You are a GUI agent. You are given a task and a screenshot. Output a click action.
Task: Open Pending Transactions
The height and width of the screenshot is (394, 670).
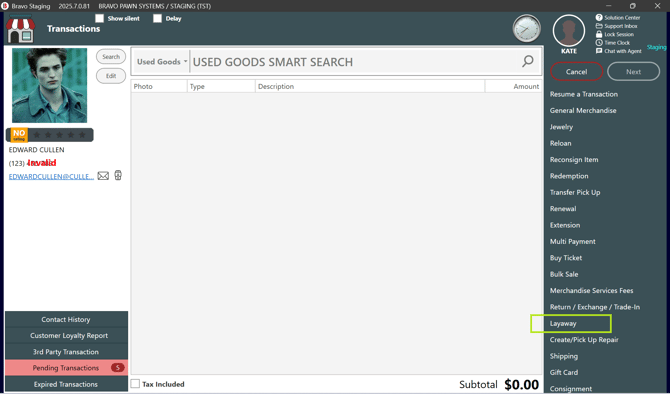[x=66, y=368]
